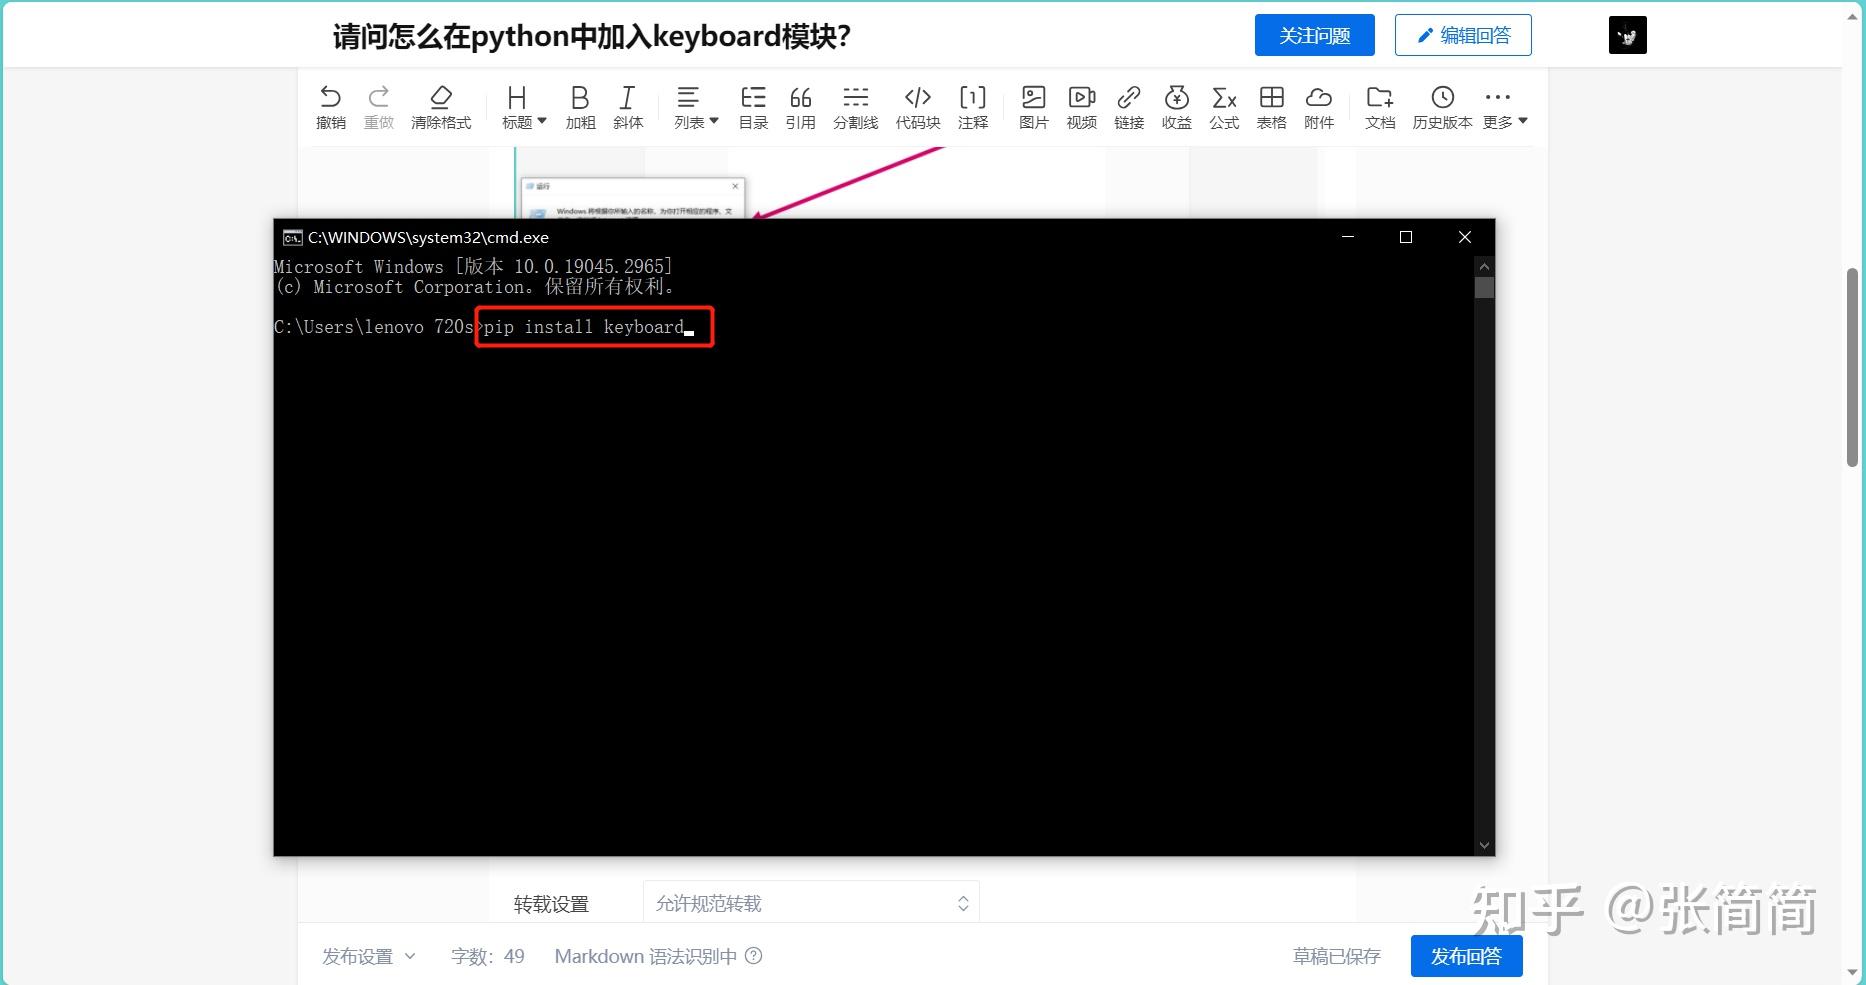Image resolution: width=1866 pixels, height=985 pixels.
Task: Click the 关注问题 follow question button
Action: coord(1314,34)
